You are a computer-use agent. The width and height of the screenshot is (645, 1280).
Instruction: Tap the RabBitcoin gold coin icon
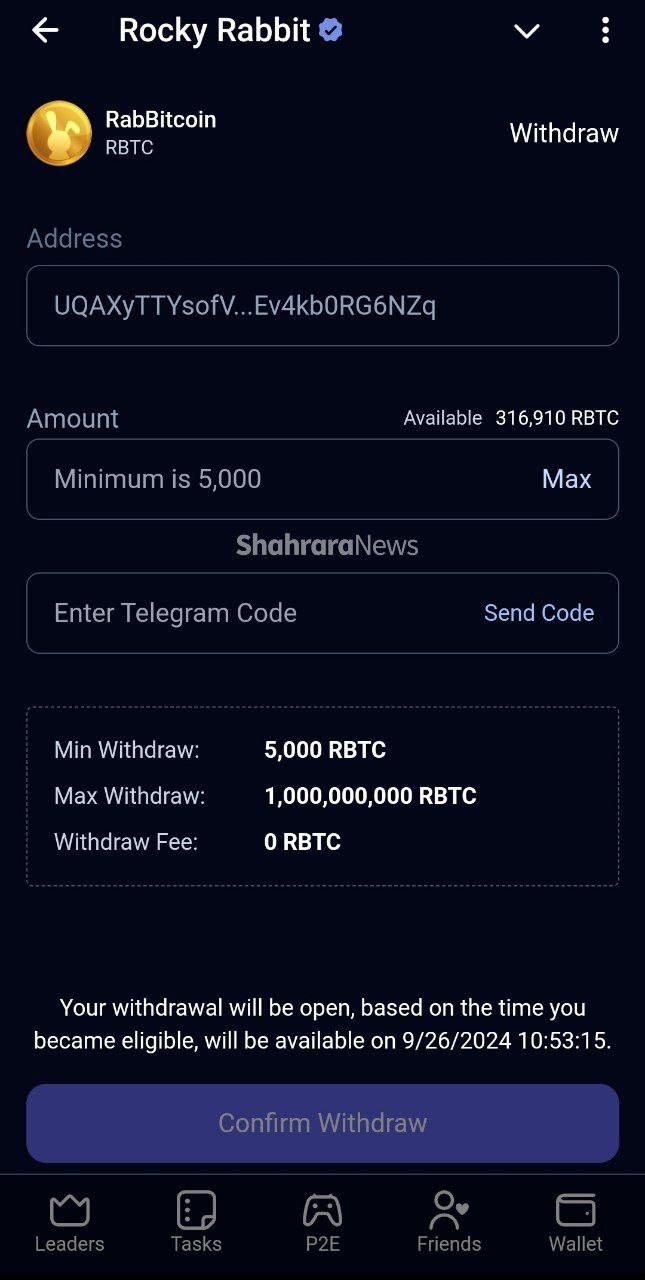(x=59, y=133)
